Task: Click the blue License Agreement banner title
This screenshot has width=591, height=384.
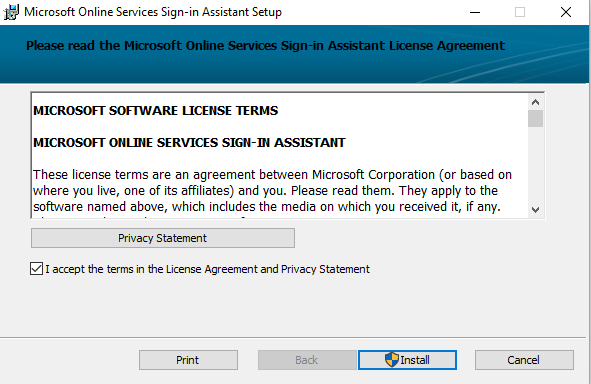Action: click(265, 46)
